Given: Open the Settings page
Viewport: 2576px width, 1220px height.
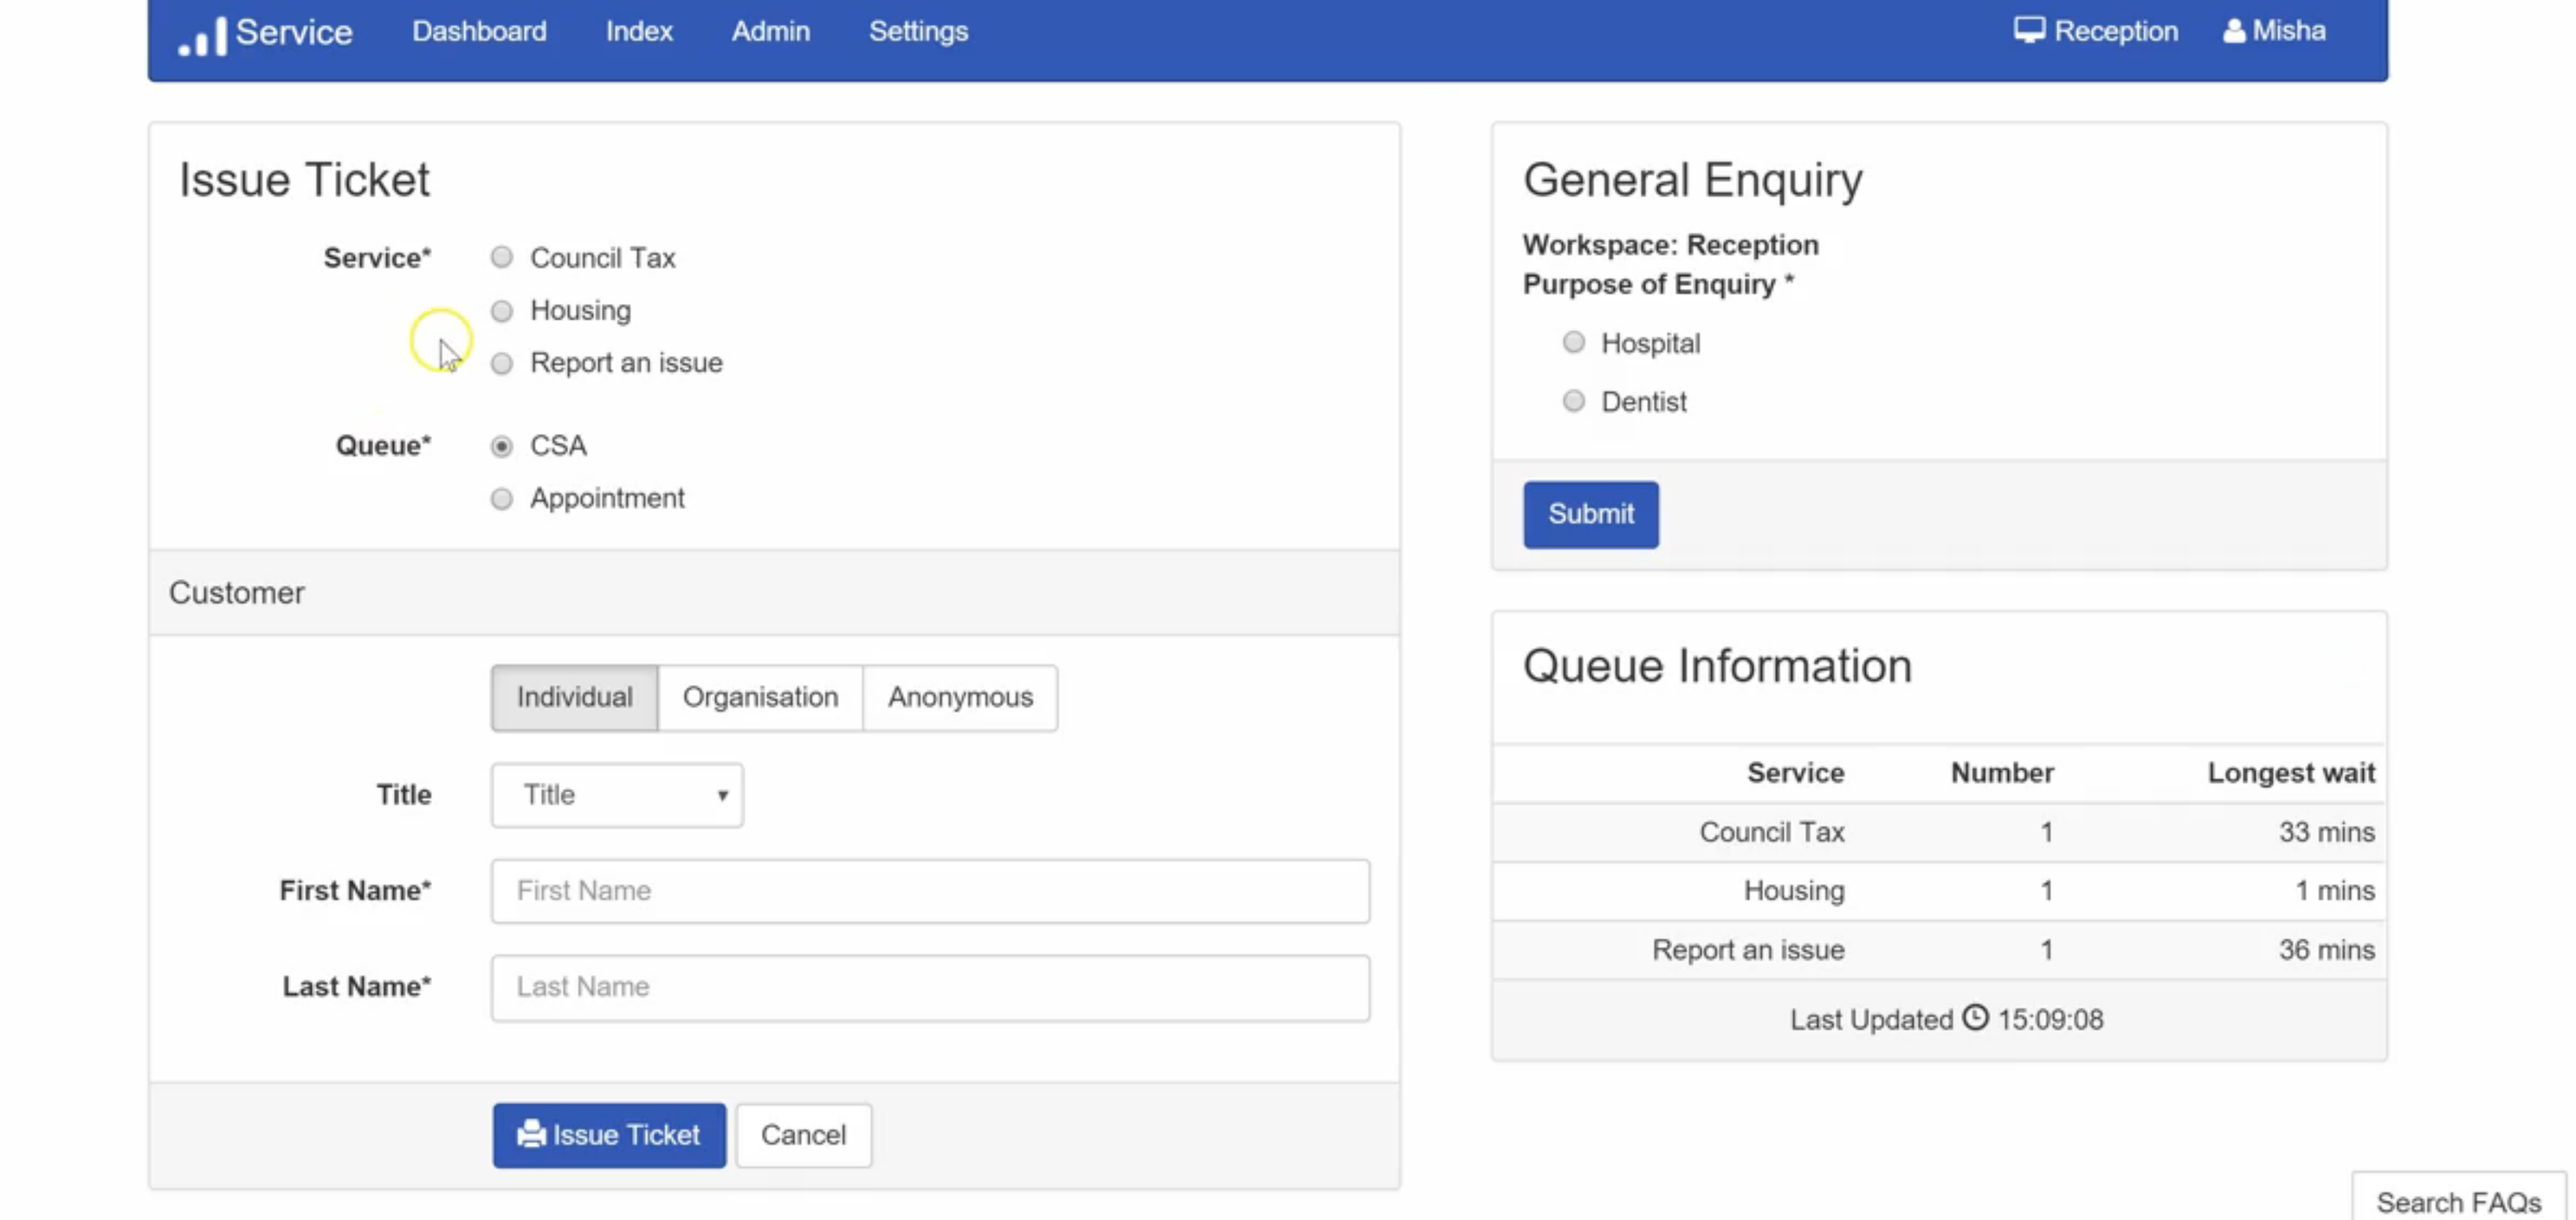Looking at the screenshot, I should pyautogui.click(x=918, y=31).
